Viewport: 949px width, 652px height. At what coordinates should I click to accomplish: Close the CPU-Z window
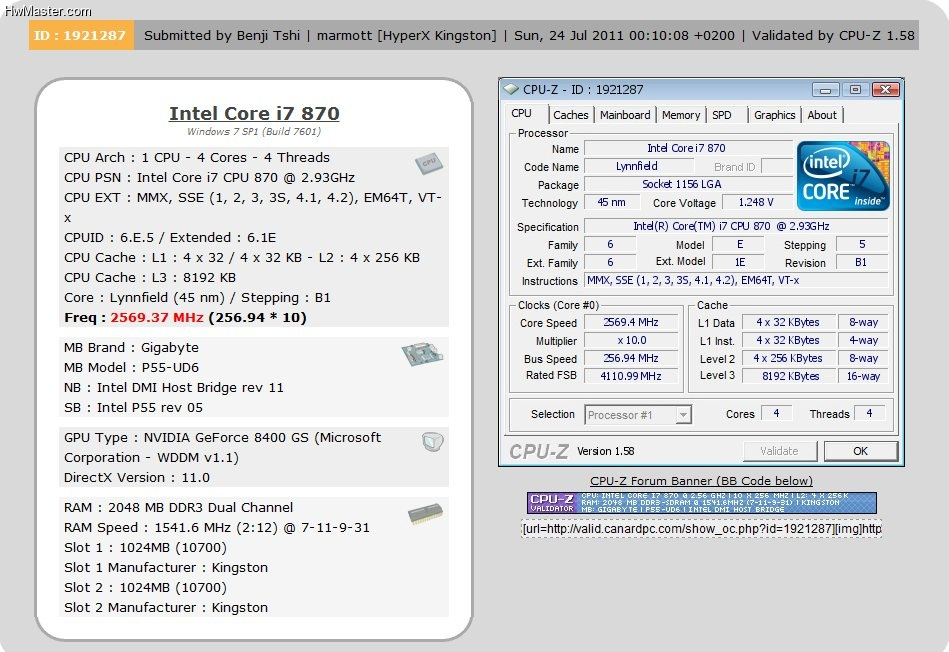(885, 90)
